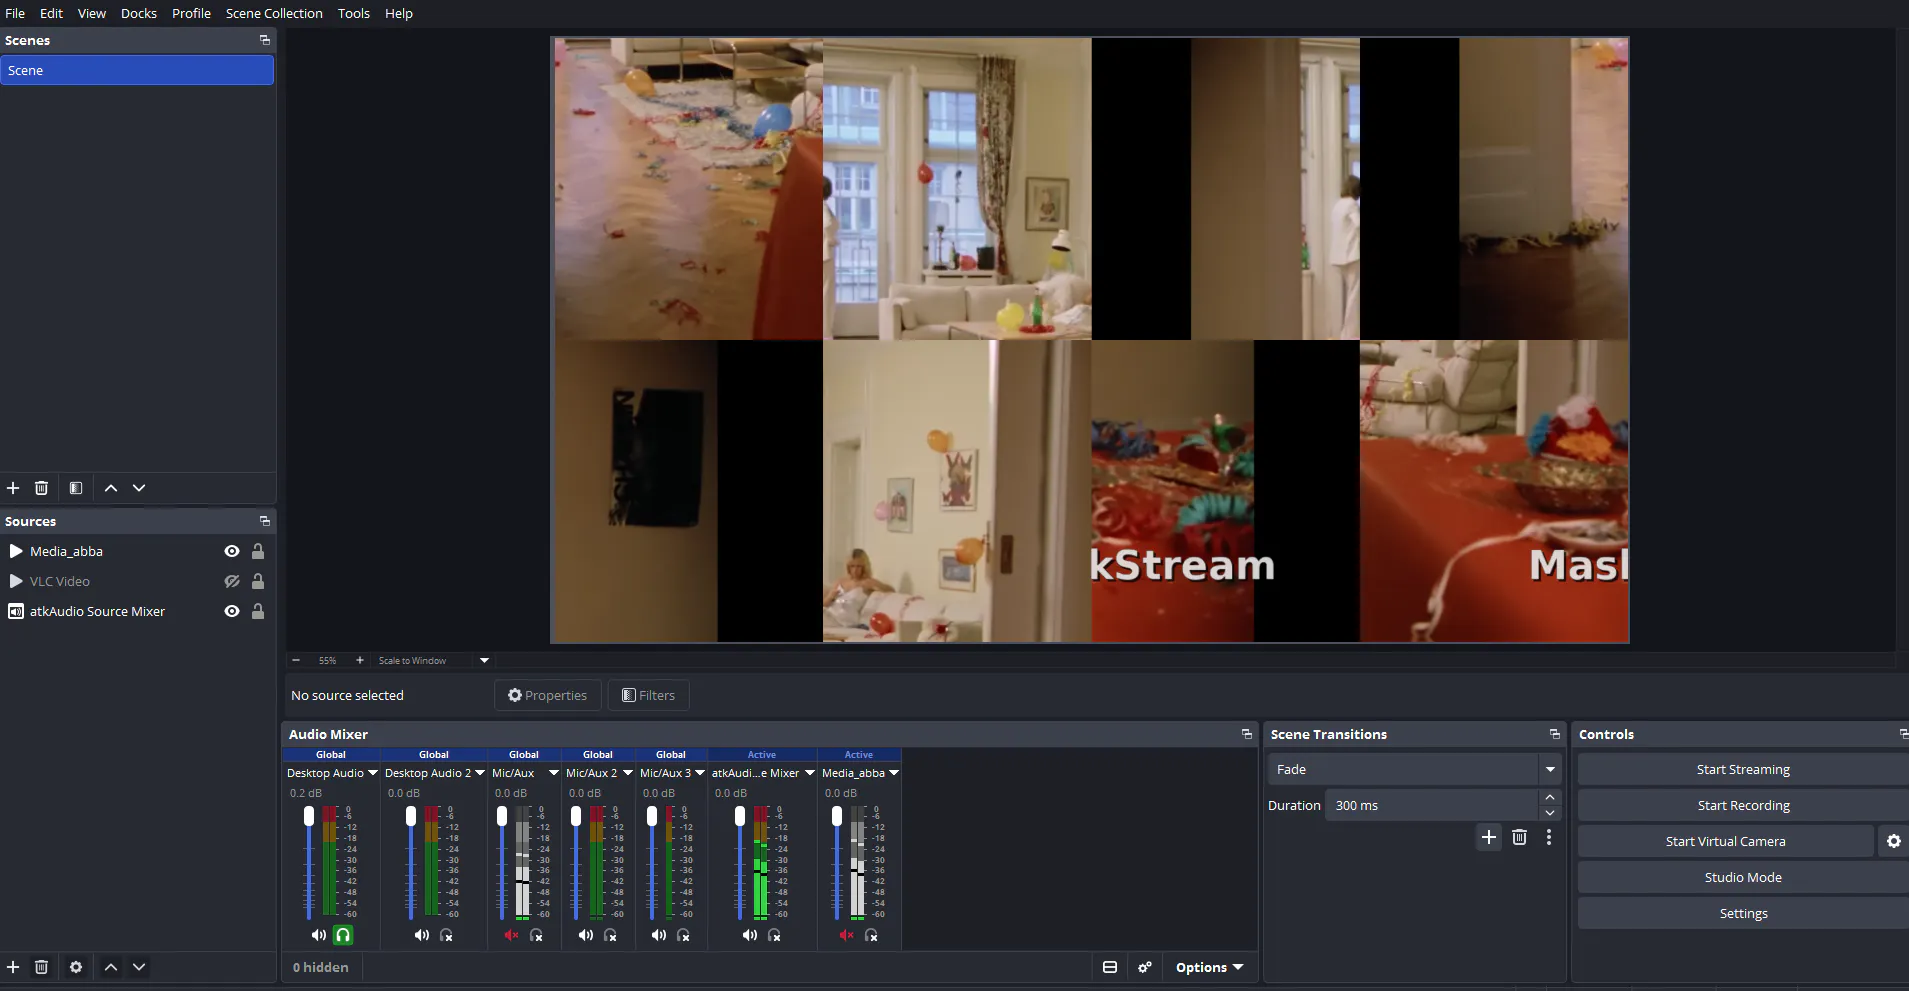Show the VLC Video source via eye icon
This screenshot has height=991, width=1909.
(x=232, y=581)
